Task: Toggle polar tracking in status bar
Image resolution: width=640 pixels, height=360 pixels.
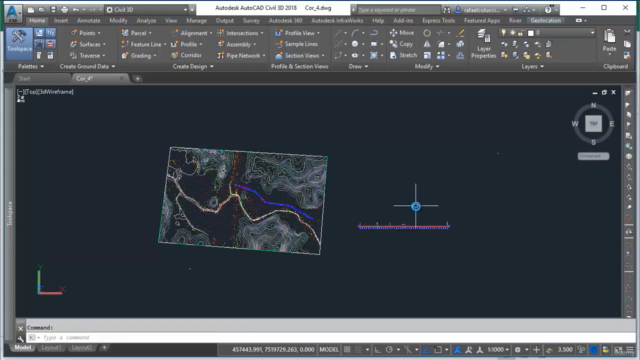Action: [x=389, y=350]
